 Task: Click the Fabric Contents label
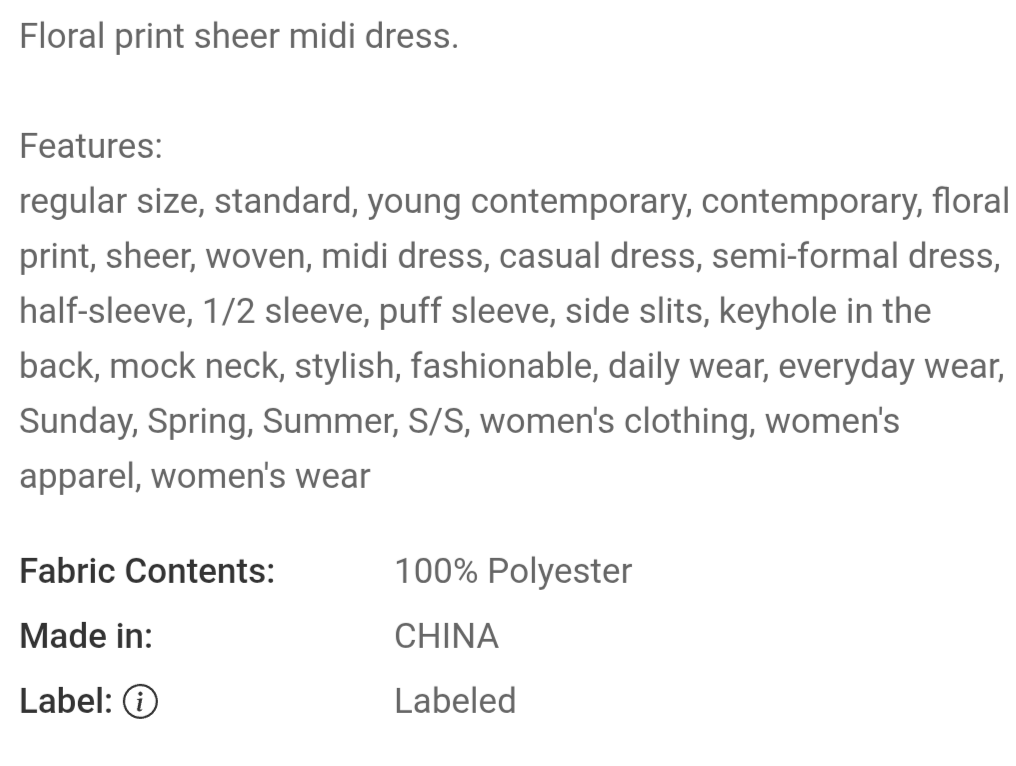pos(147,572)
